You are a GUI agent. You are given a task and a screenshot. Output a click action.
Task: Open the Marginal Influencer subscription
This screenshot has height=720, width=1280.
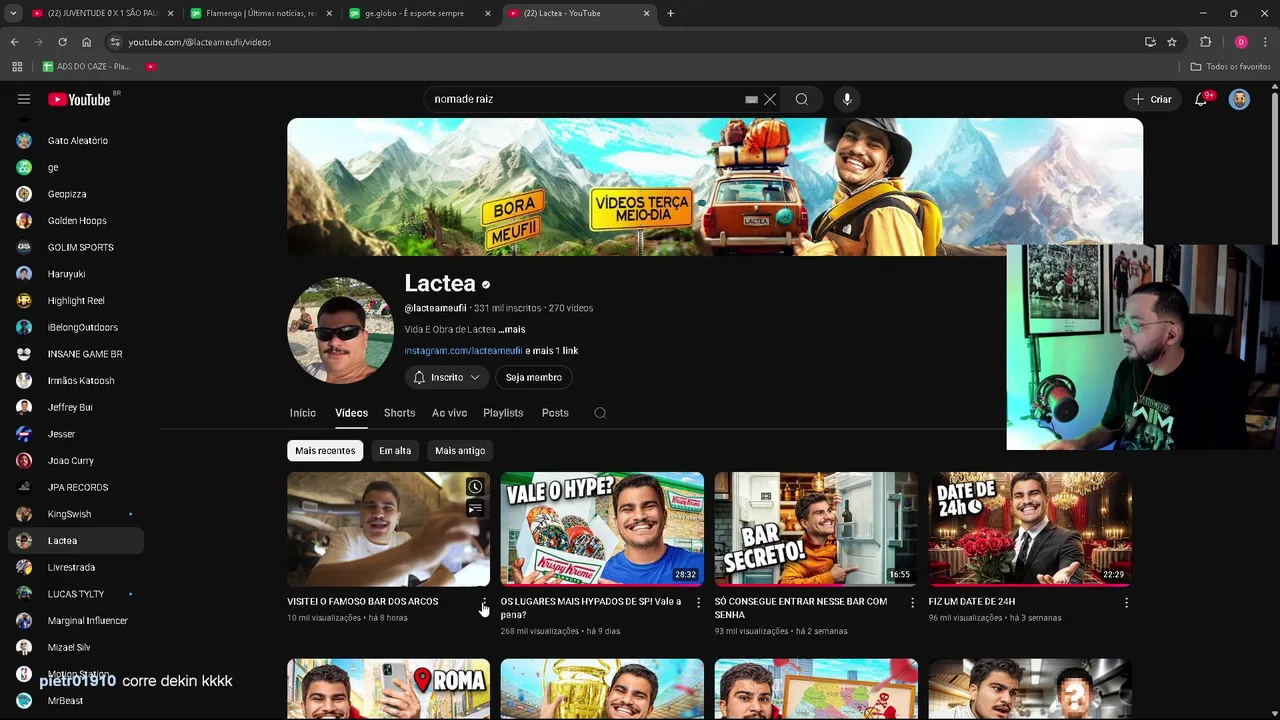(76, 621)
